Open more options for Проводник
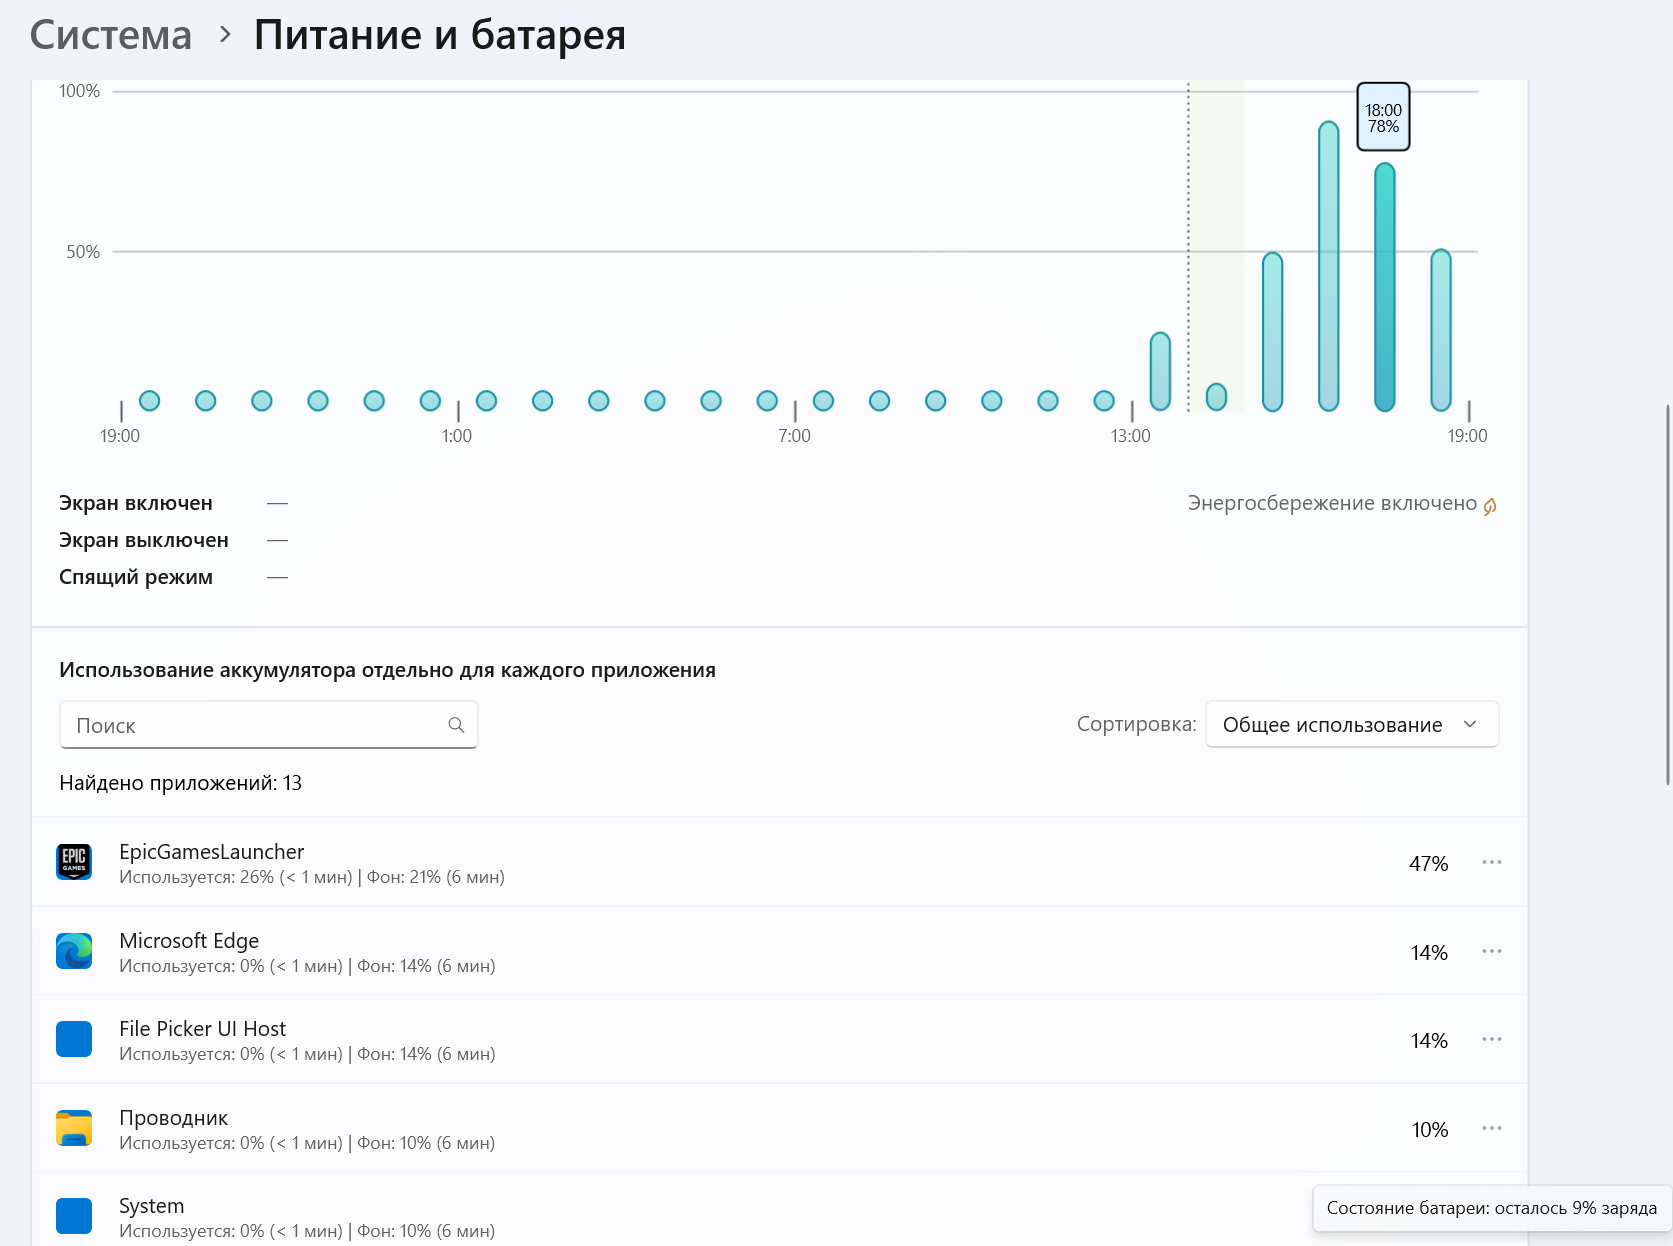 [1492, 1128]
